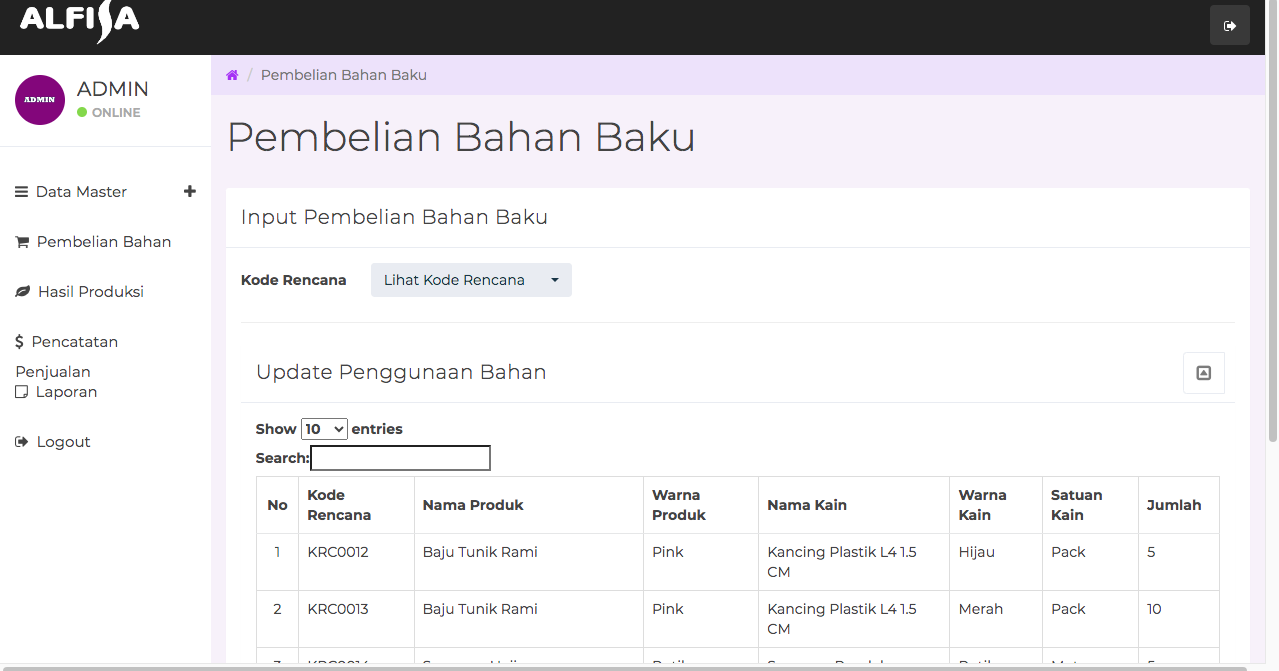Click the sidebar Logout icon
The width and height of the screenshot is (1279, 671).
coord(21,442)
